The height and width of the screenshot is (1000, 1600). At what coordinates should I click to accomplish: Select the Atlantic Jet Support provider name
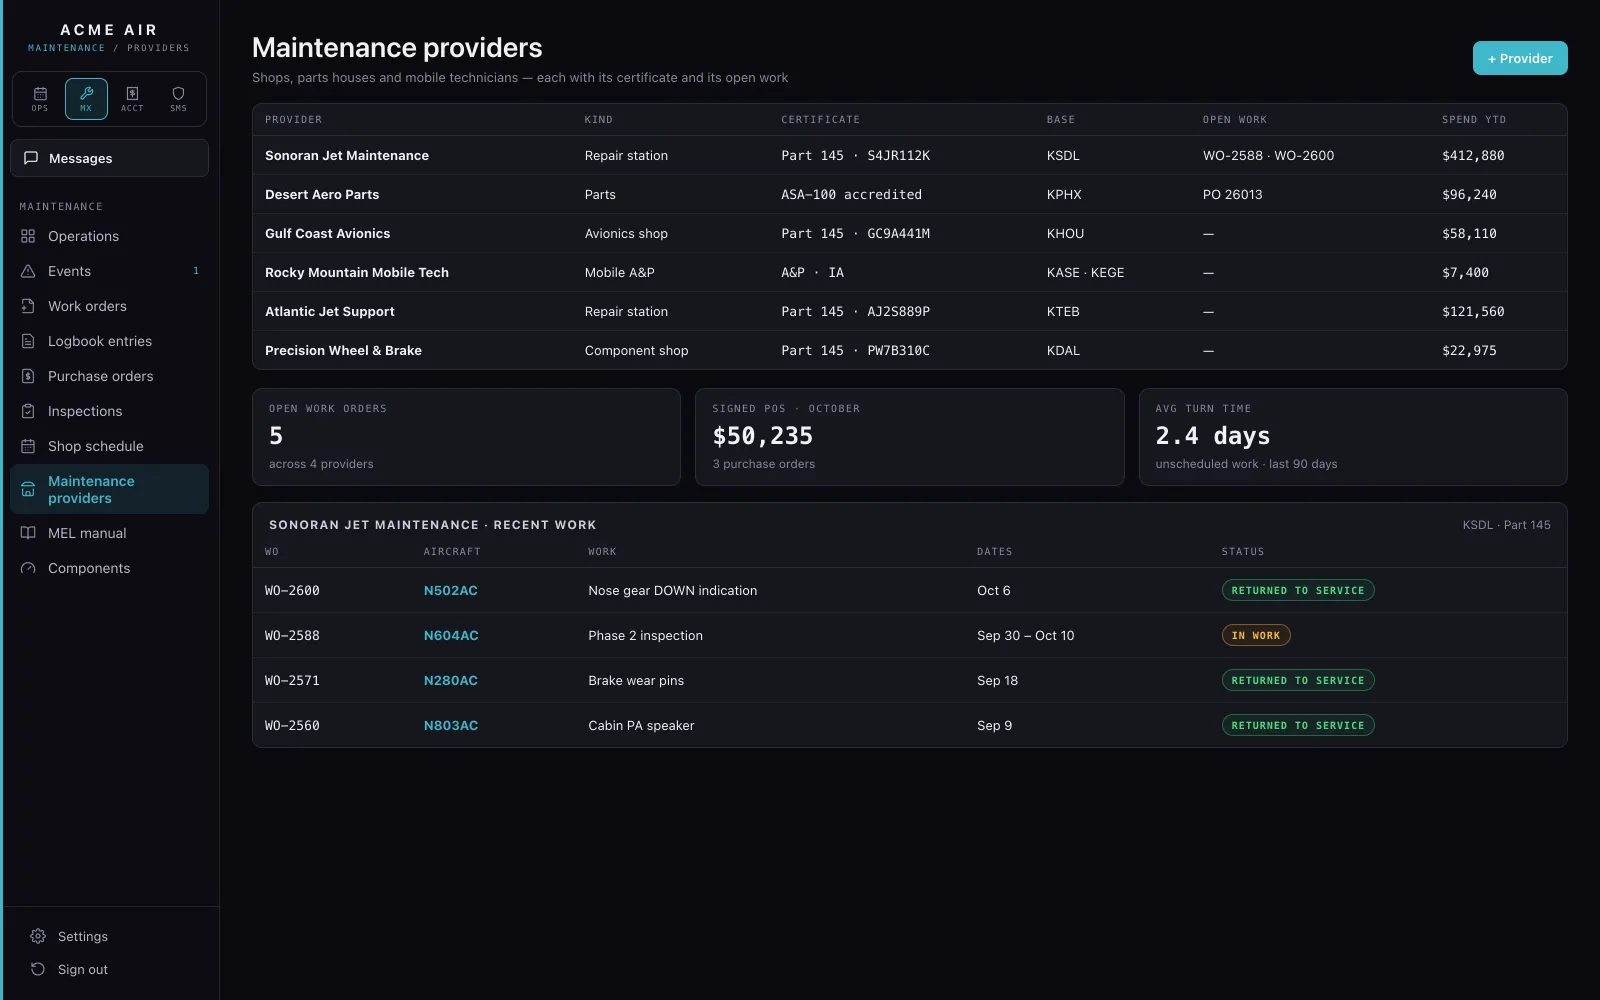[330, 311]
